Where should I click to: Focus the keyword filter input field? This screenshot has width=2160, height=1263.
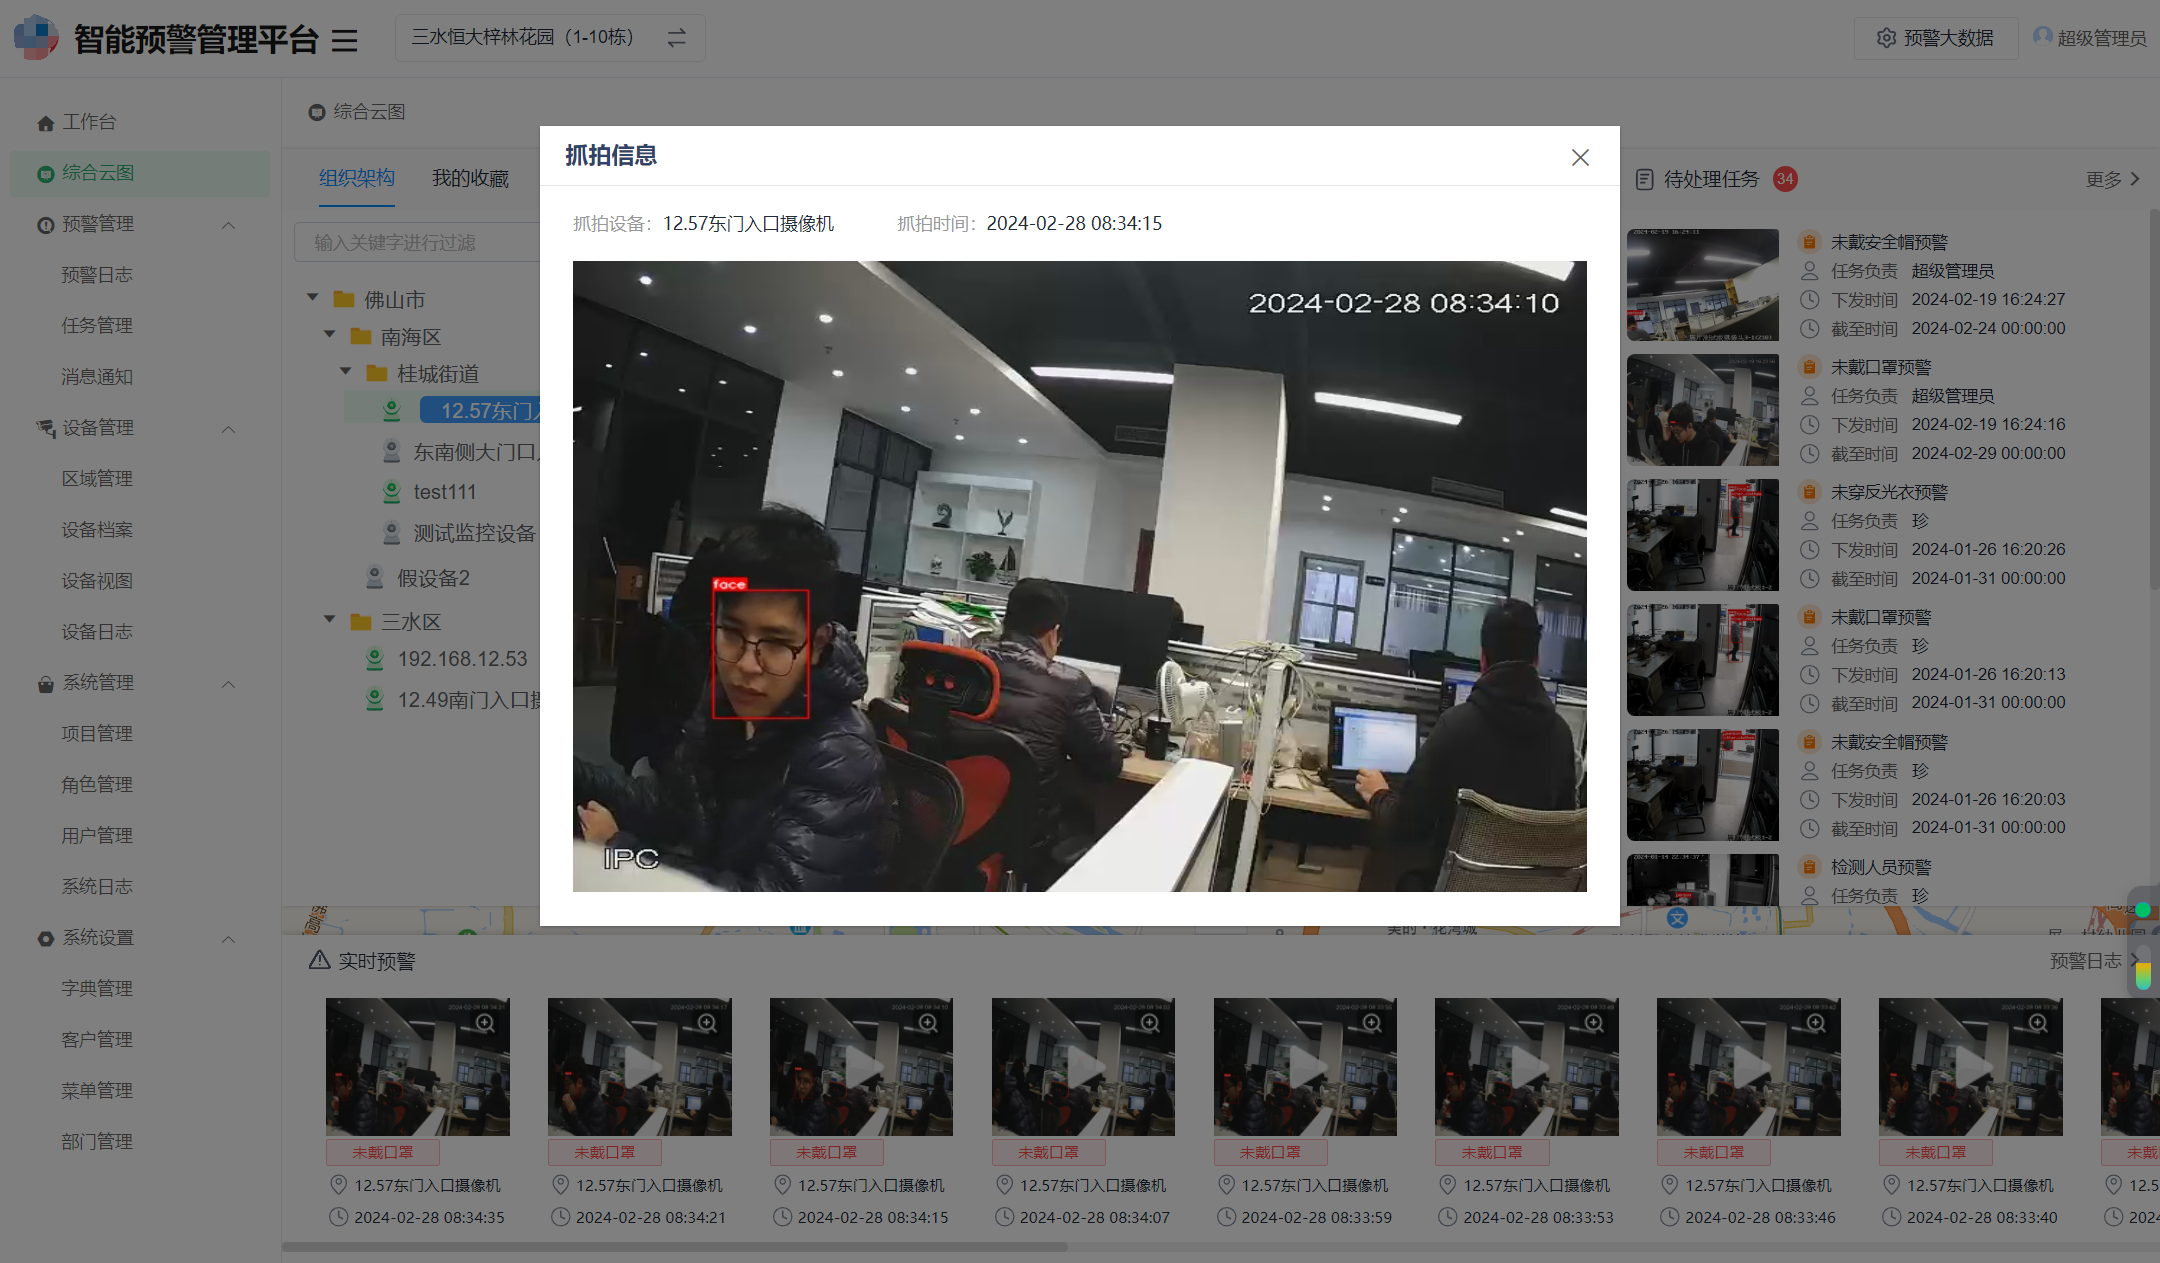tap(417, 243)
